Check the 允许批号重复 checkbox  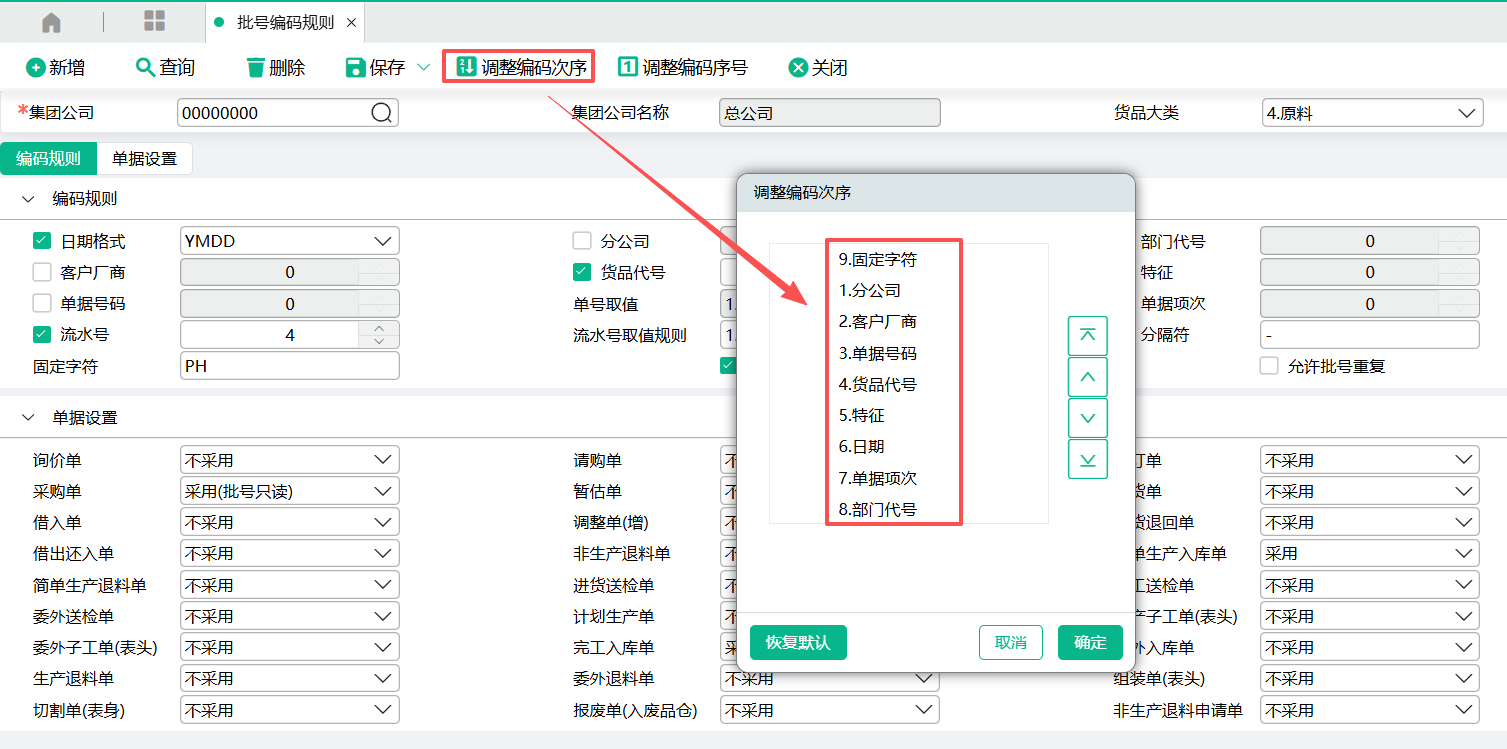1269,366
